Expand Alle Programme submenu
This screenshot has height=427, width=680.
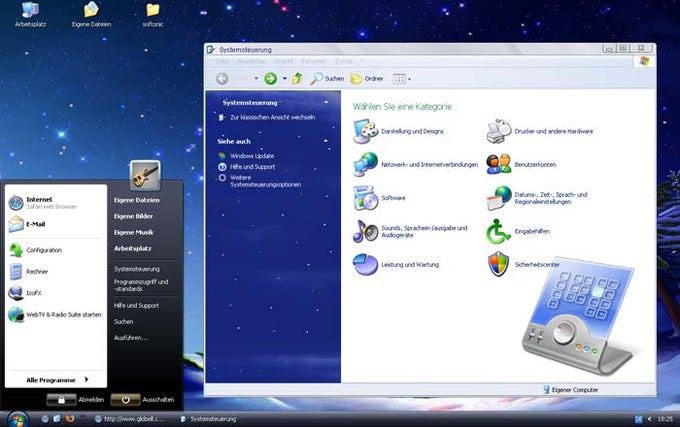pyautogui.click(x=56, y=380)
